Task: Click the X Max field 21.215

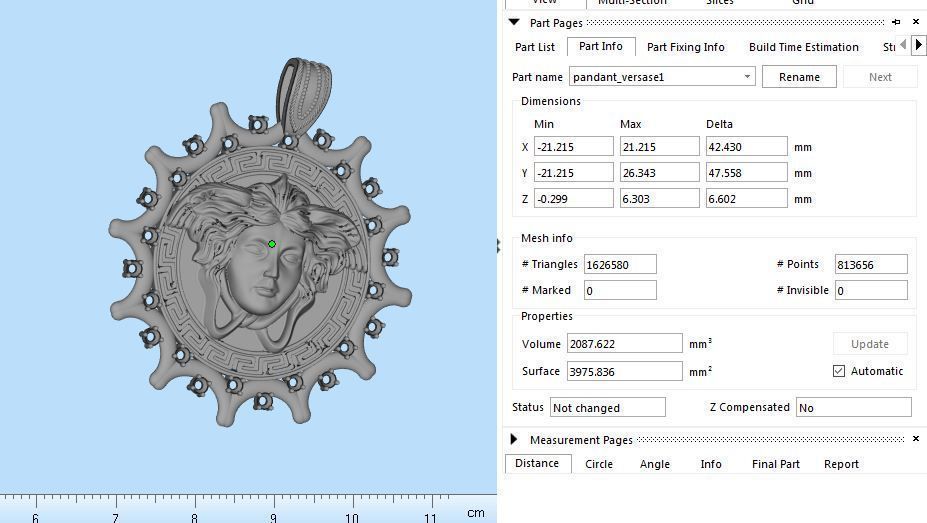Action: (x=659, y=147)
